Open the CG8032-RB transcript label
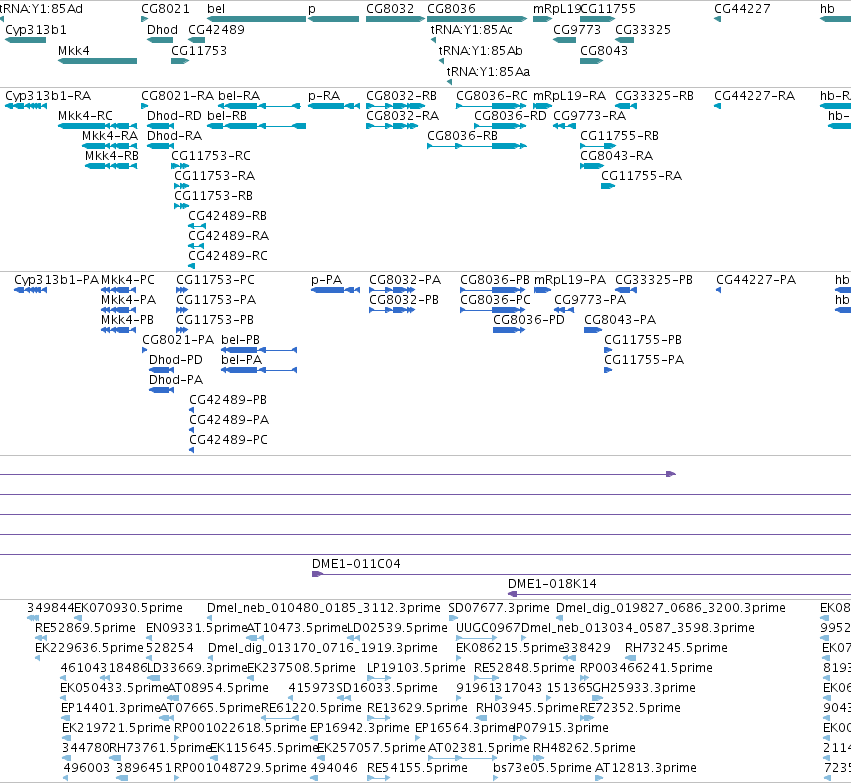This screenshot has height=783, width=851. (402, 96)
